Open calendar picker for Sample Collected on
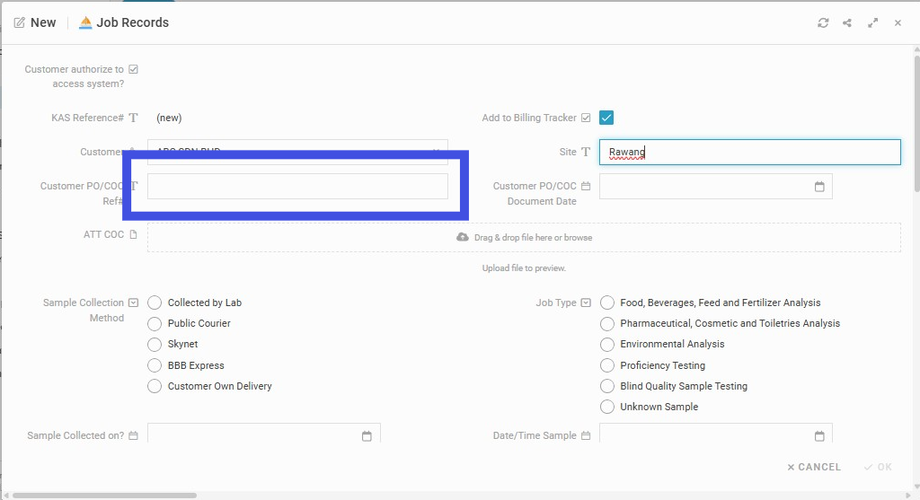The height and width of the screenshot is (500, 920). (x=366, y=436)
